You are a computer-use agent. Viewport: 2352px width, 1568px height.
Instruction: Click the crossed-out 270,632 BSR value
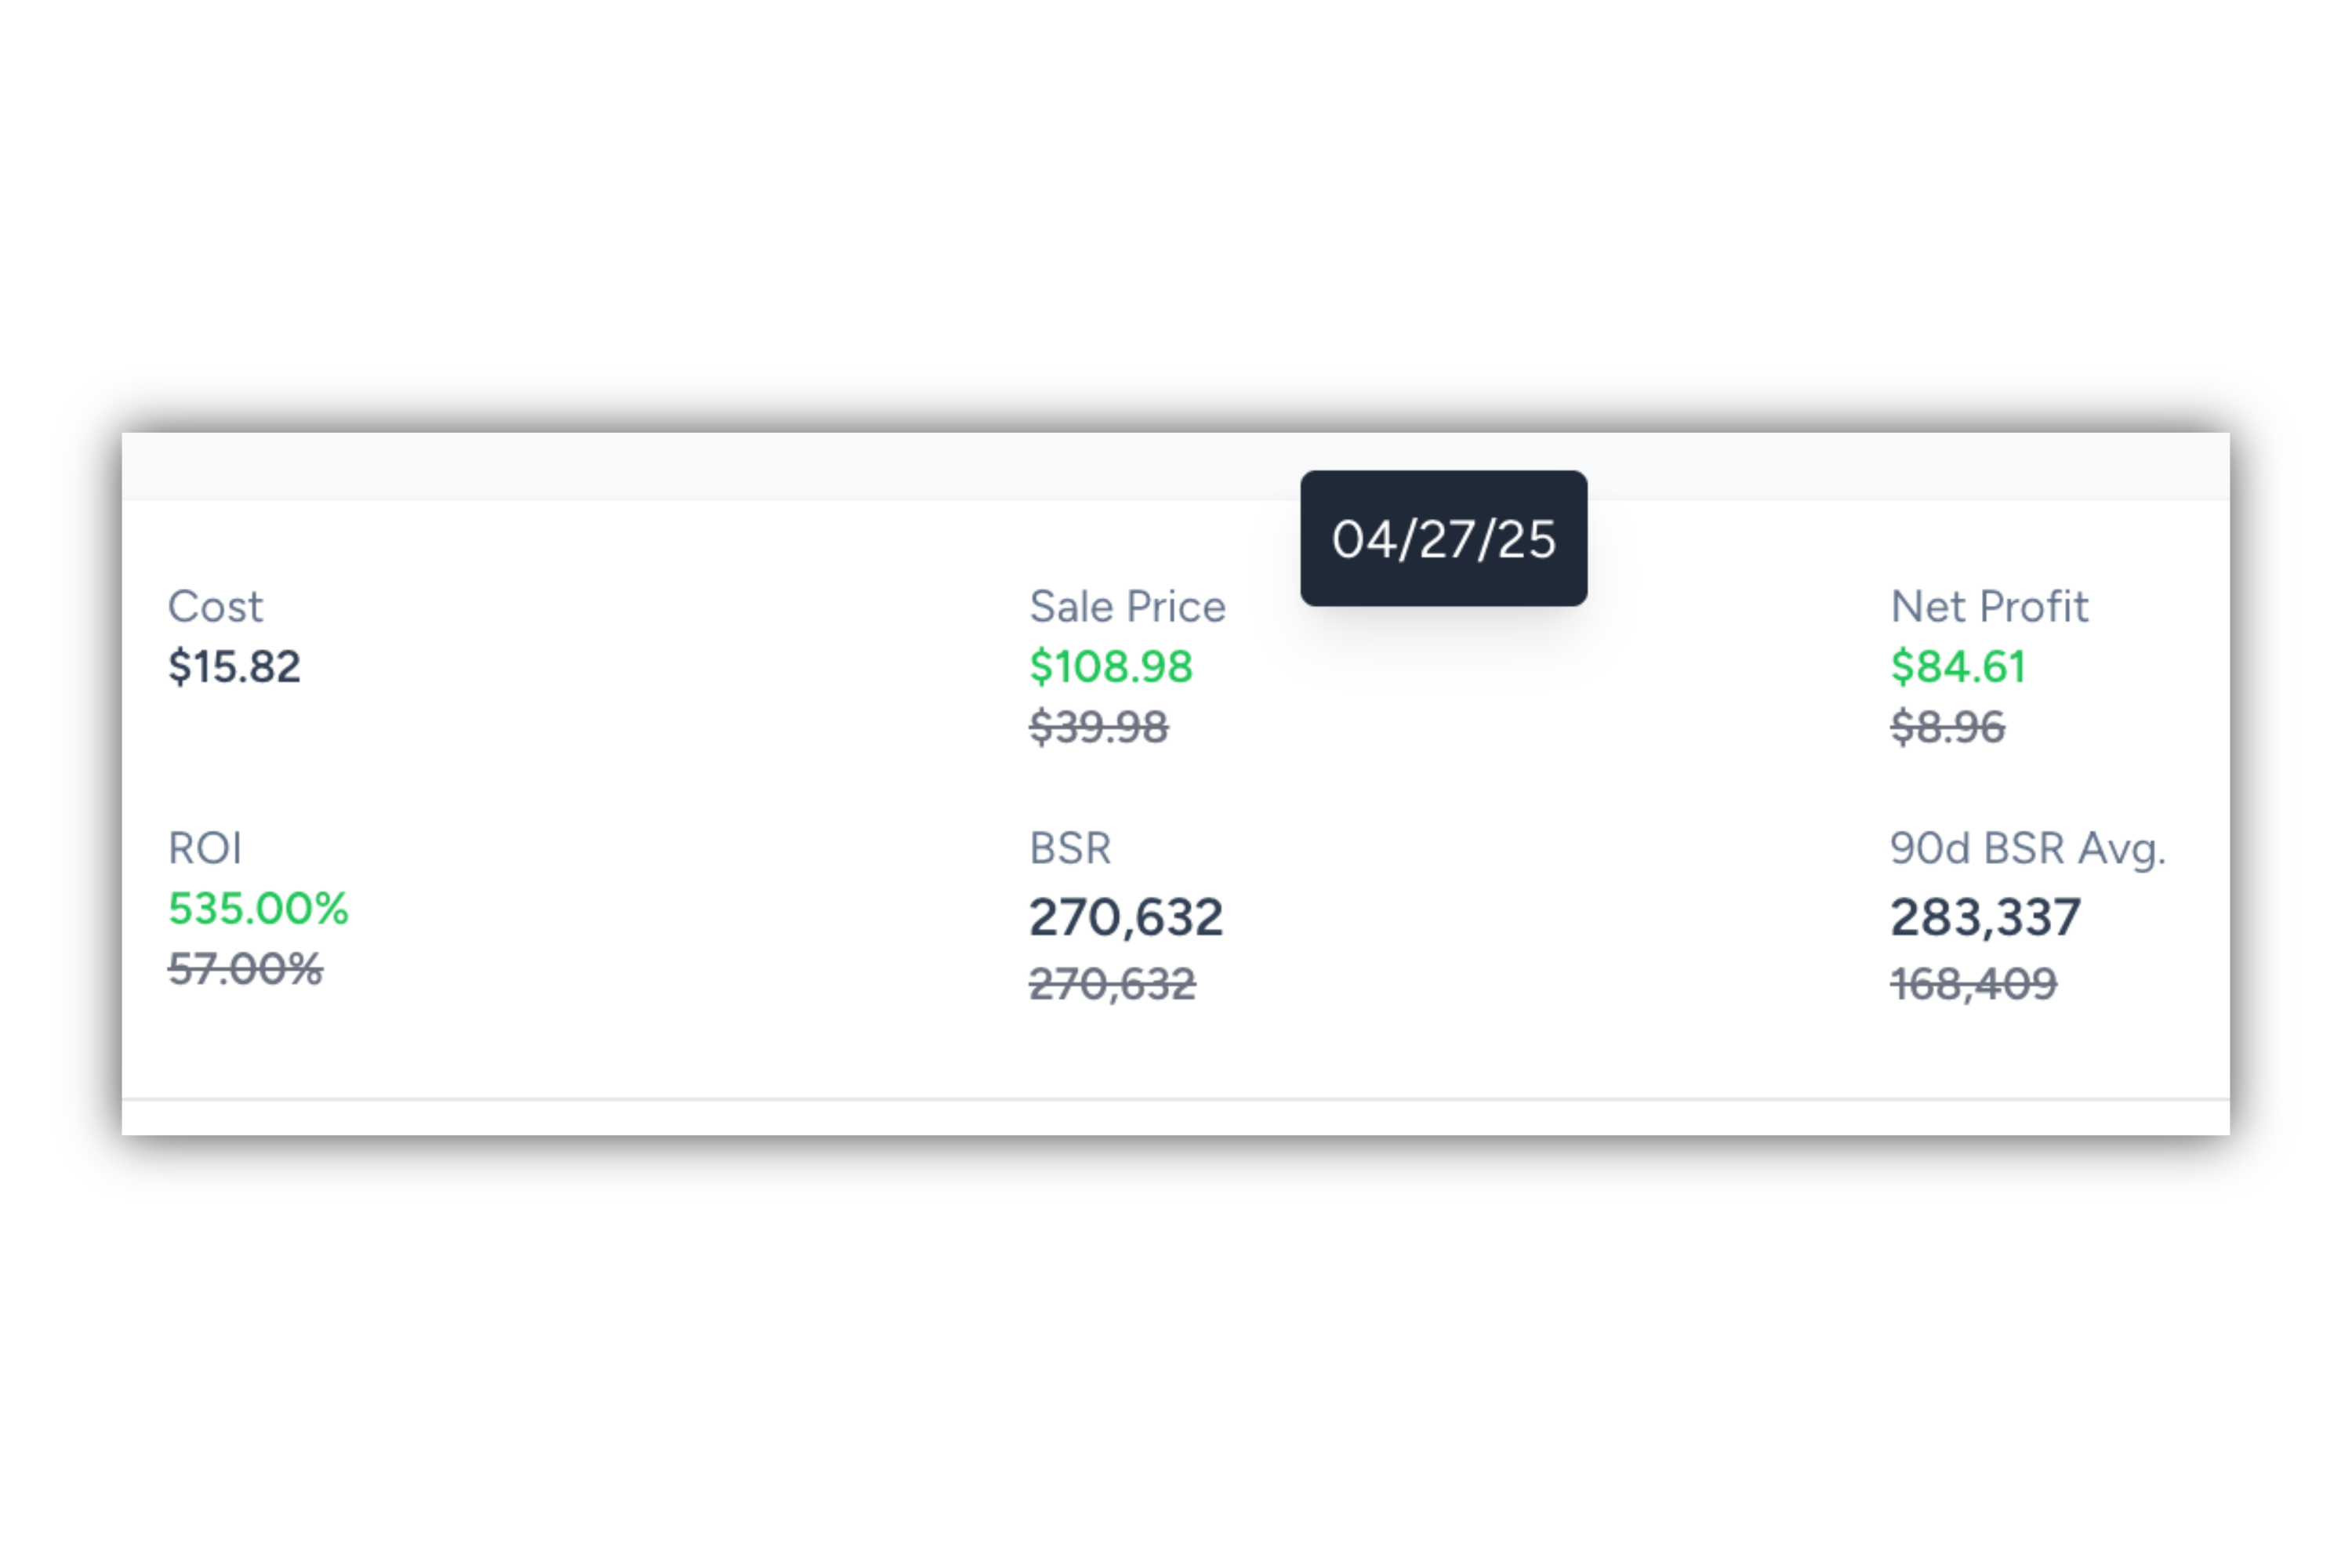coord(1112,984)
